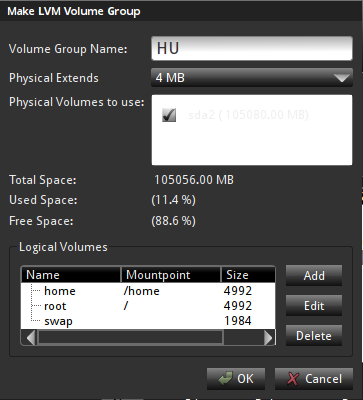The image size is (363, 400).
Task: Click the 1984 size value for swap
Action: [238, 321]
